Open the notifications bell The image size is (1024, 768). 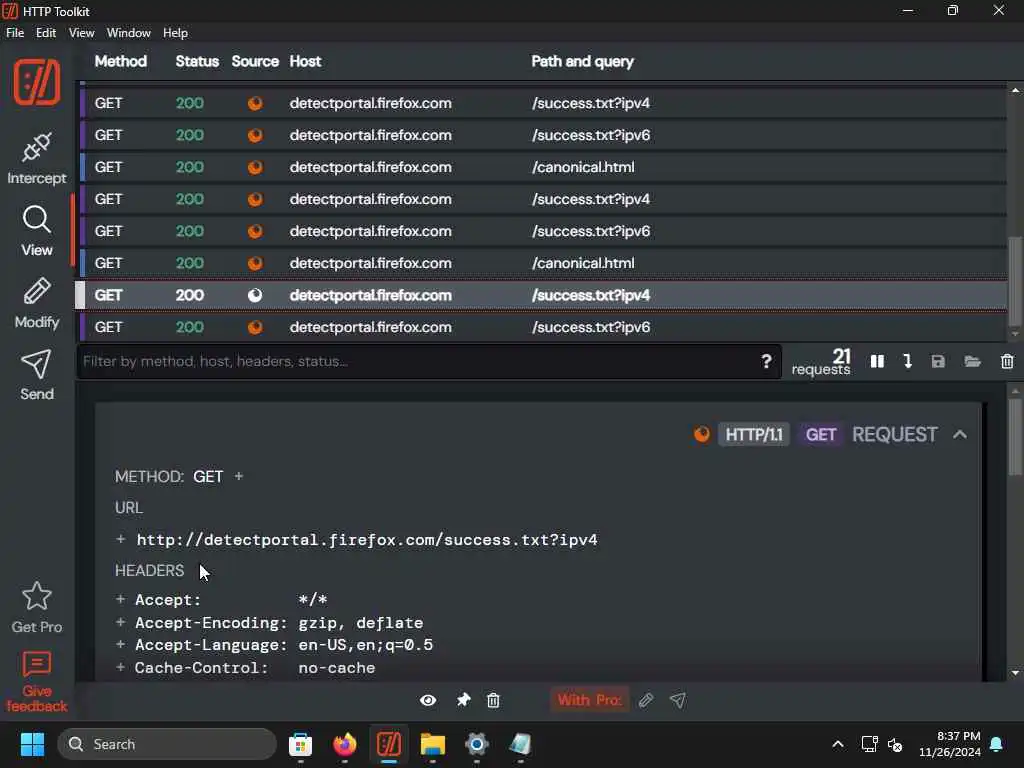click(997, 744)
